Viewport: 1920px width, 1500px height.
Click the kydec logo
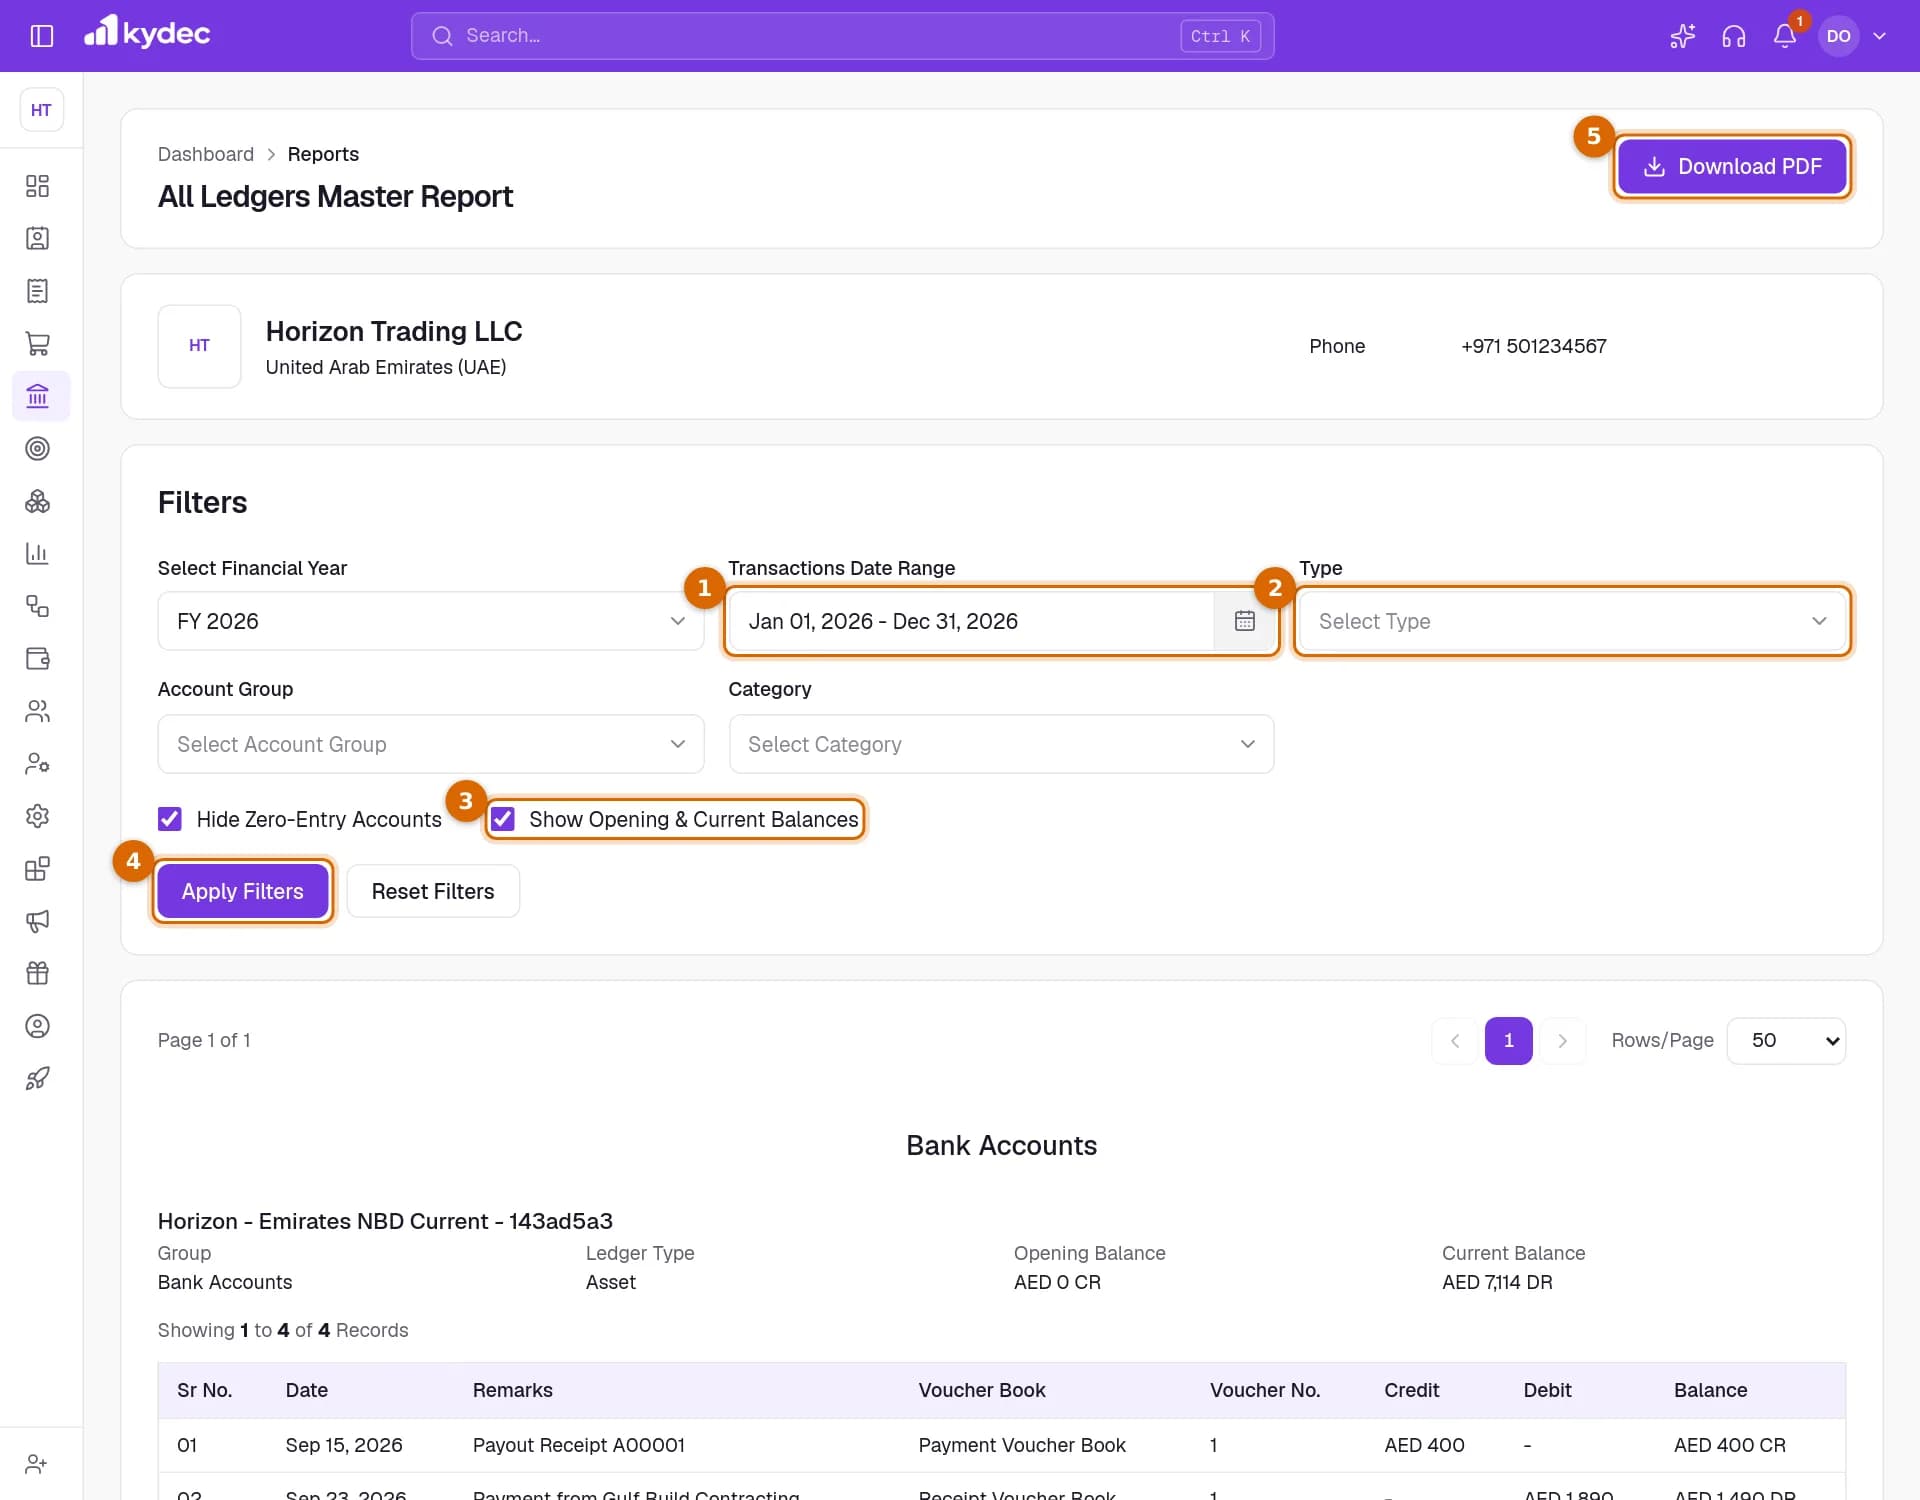coord(147,33)
